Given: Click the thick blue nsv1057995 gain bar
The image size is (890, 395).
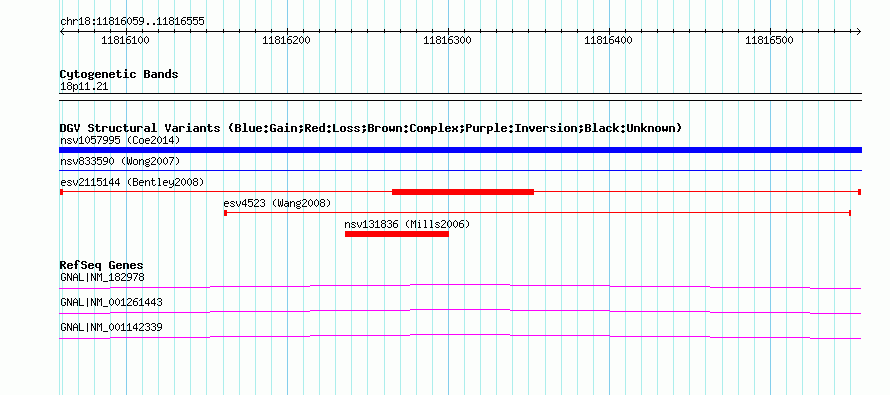Looking at the screenshot, I should point(460,150).
